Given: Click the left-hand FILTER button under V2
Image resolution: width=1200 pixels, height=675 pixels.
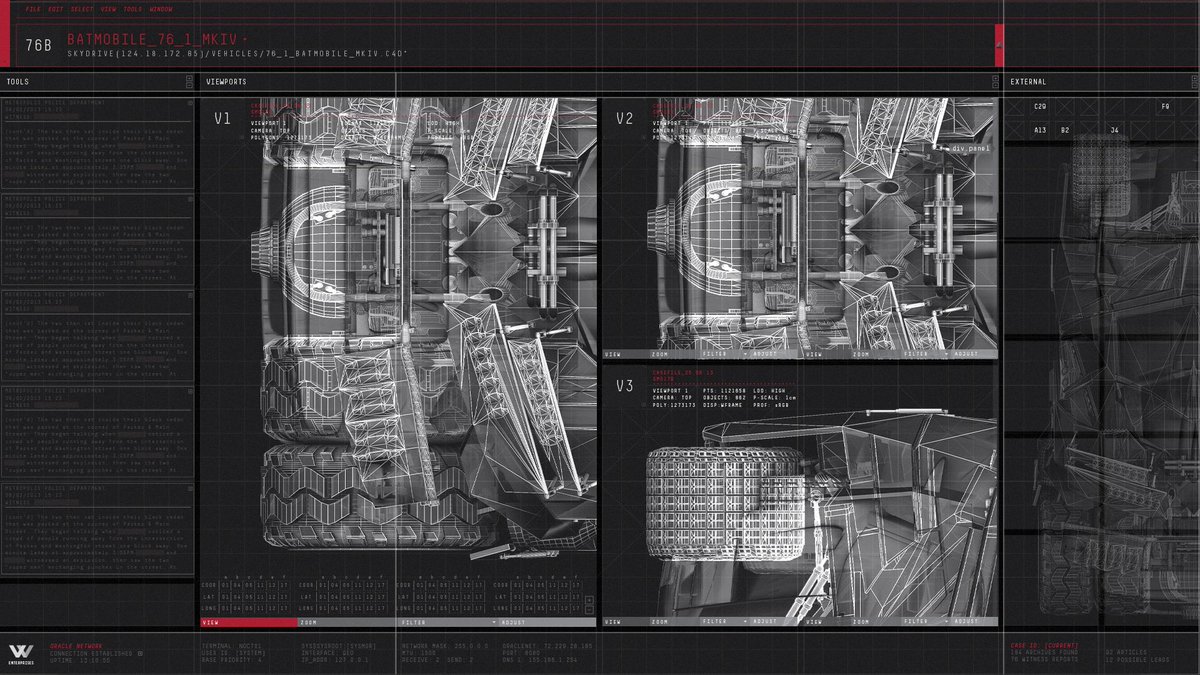Looking at the screenshot, I should [725, 354].
